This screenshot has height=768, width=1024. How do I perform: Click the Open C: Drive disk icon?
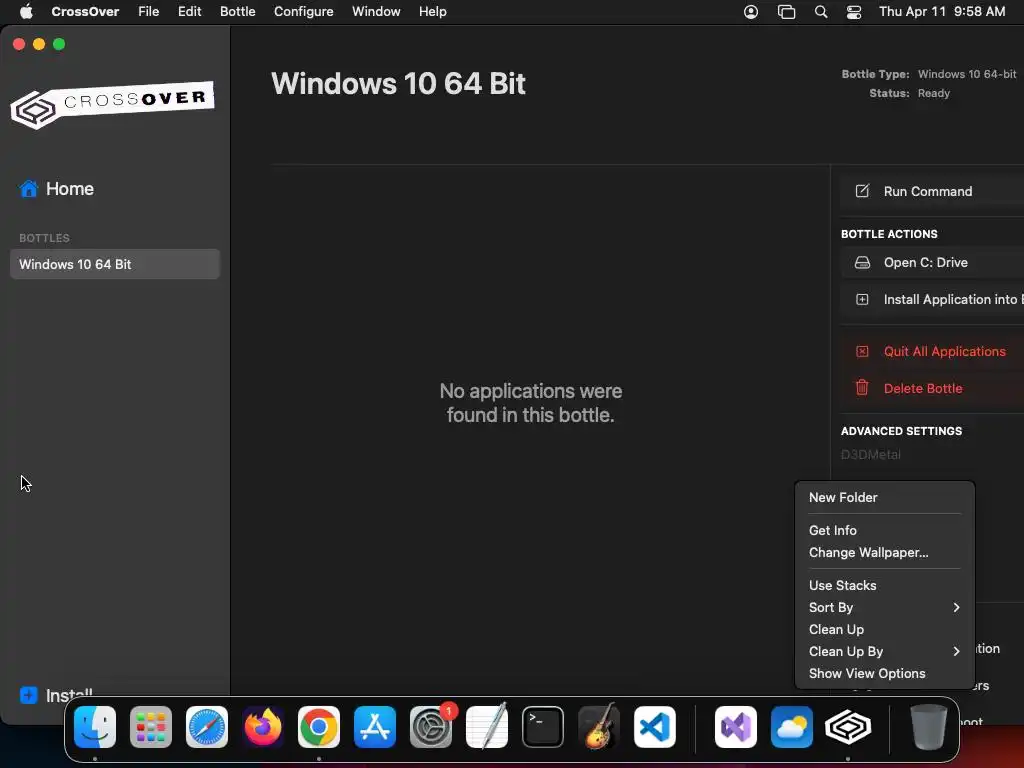pos(862,263)
